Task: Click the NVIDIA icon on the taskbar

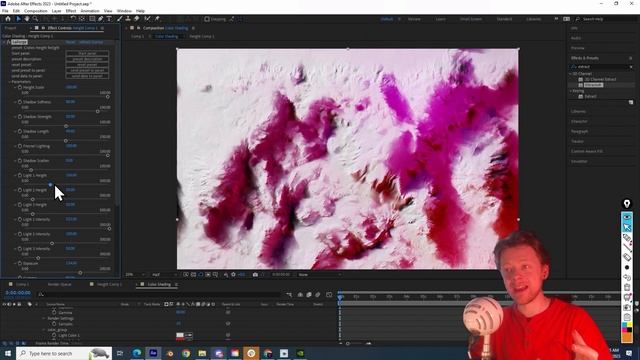Action: coord(300,353)
